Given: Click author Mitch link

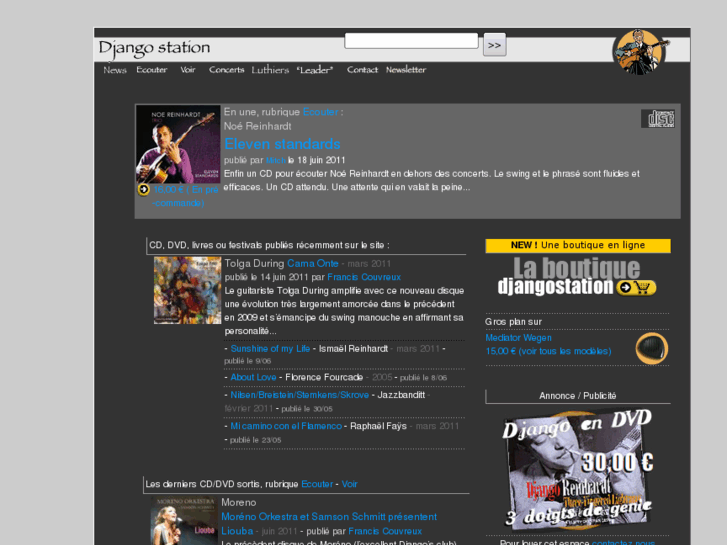Looking at the screenshot, I should pyautogui.click(x=276, y=160).
